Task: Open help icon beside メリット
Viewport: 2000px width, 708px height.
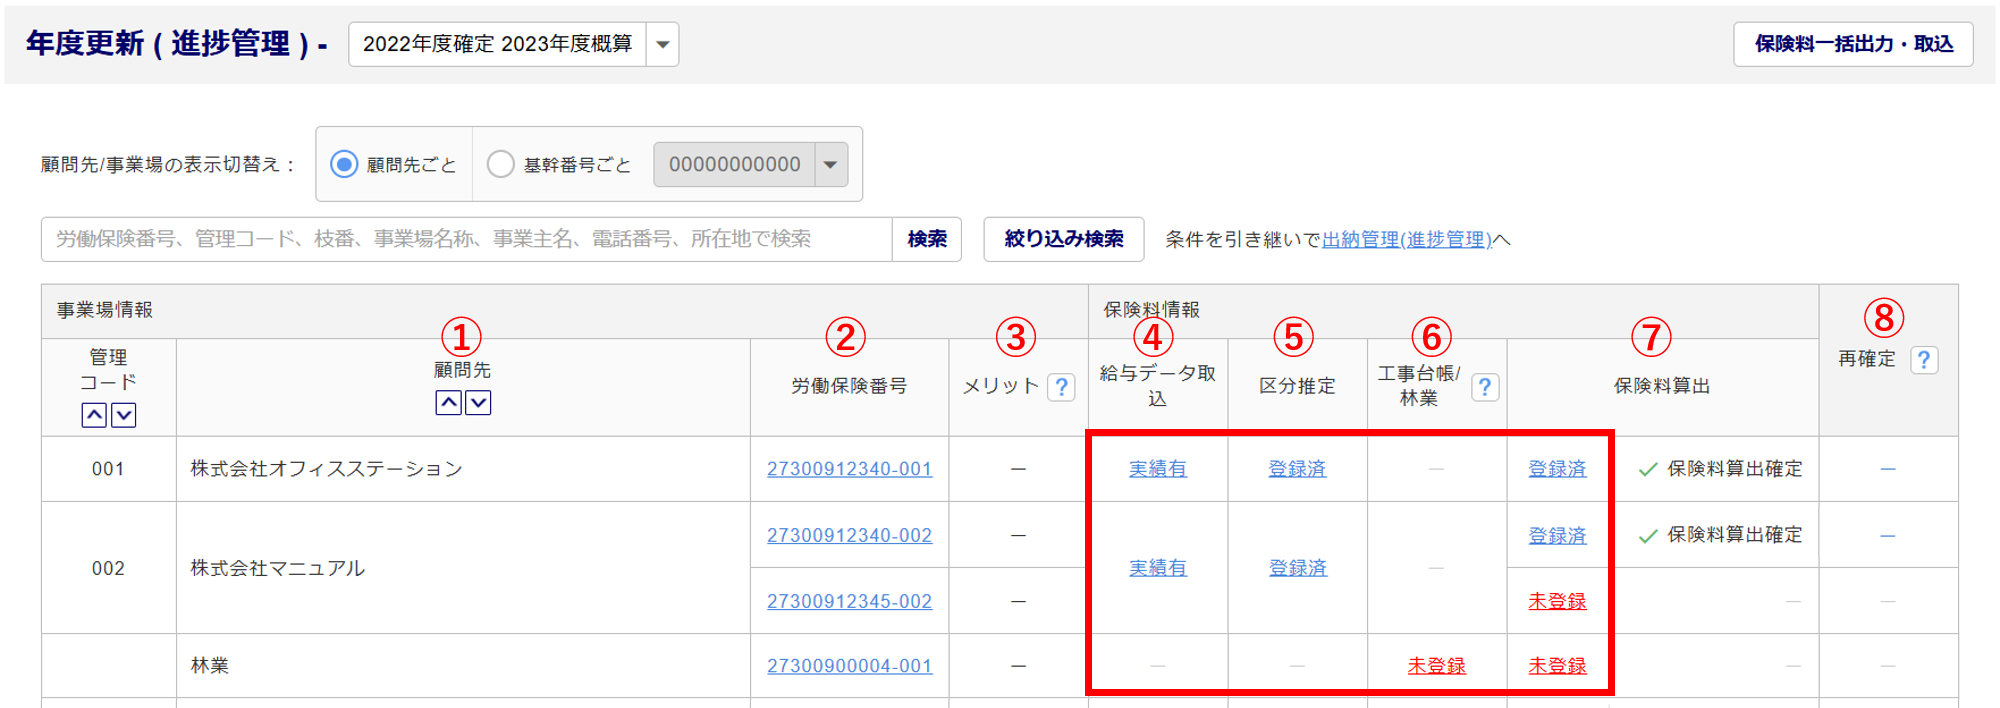Action: [x=1061, y=387]
